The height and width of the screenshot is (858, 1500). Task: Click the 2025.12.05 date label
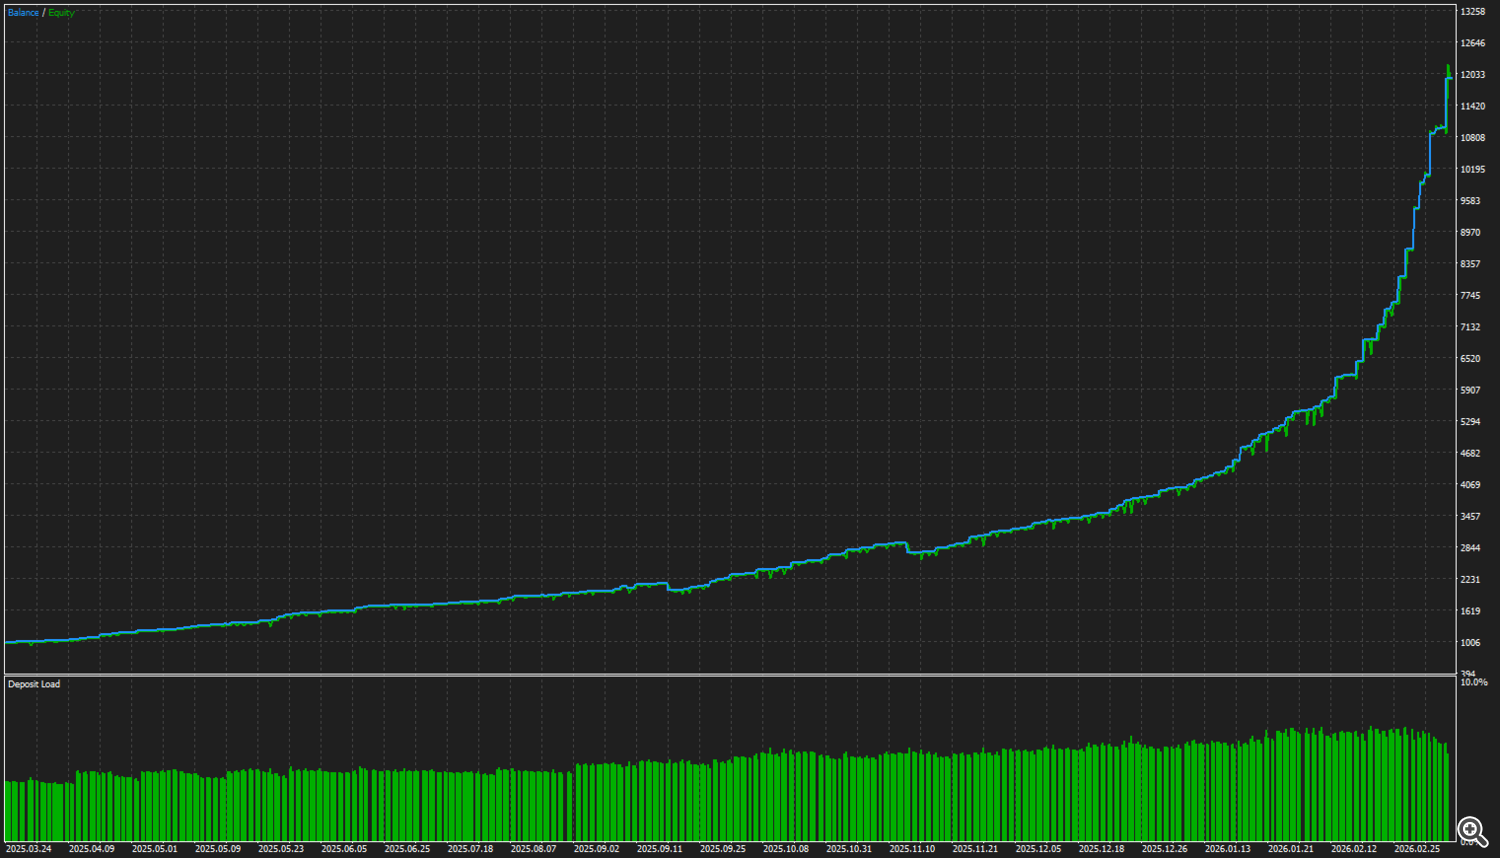[1038, 849]
